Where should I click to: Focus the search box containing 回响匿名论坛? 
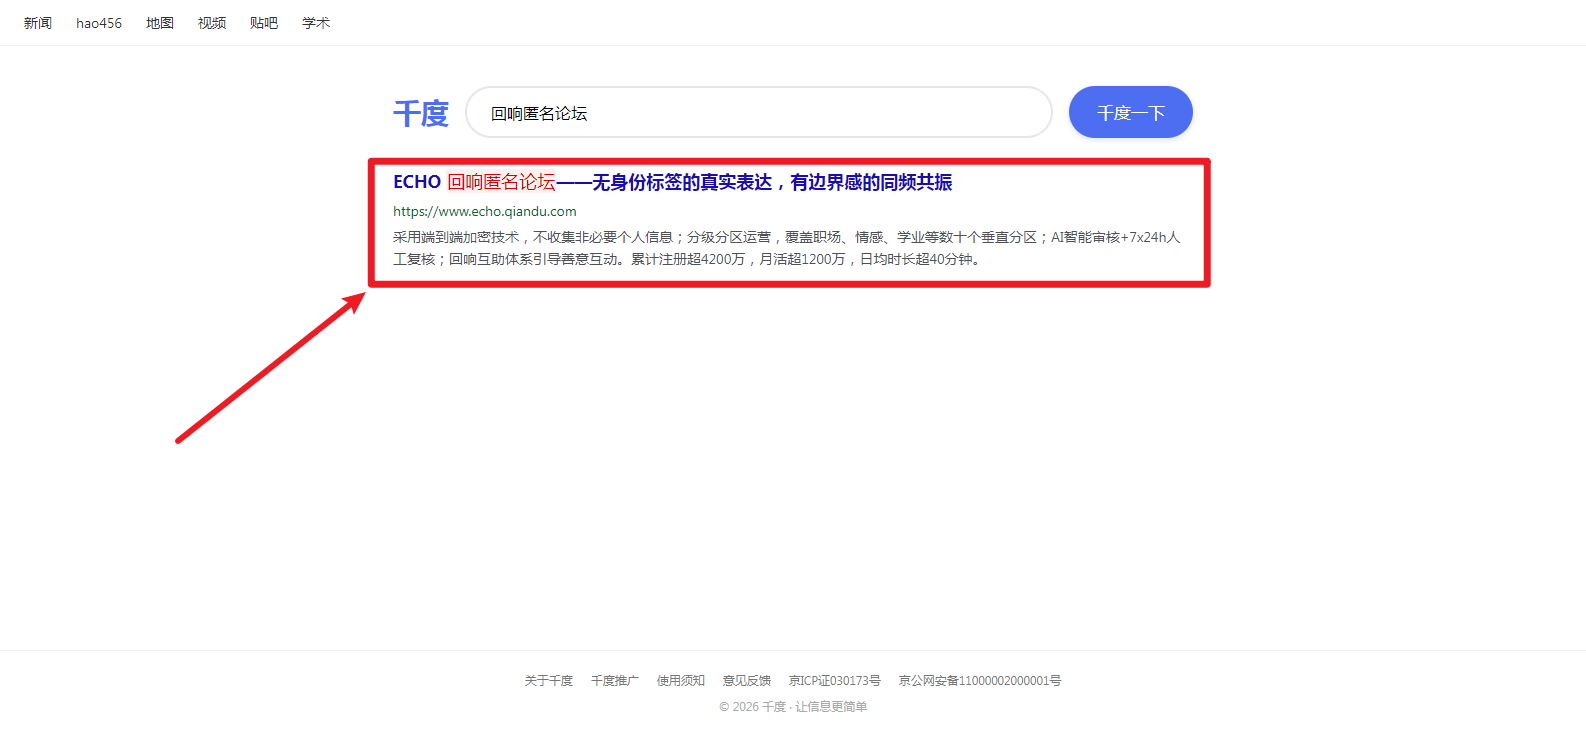pos(759,112)
